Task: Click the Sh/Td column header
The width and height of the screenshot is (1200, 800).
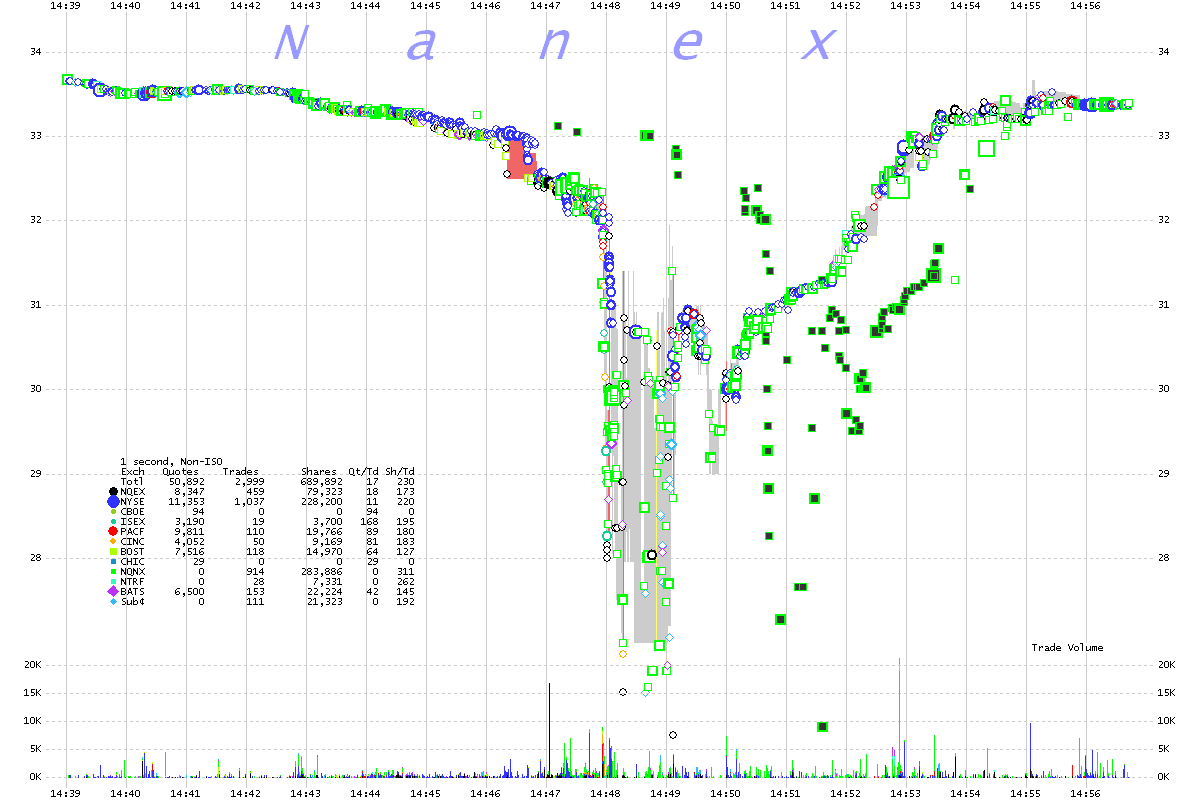Action: click(x=400, y=471)
